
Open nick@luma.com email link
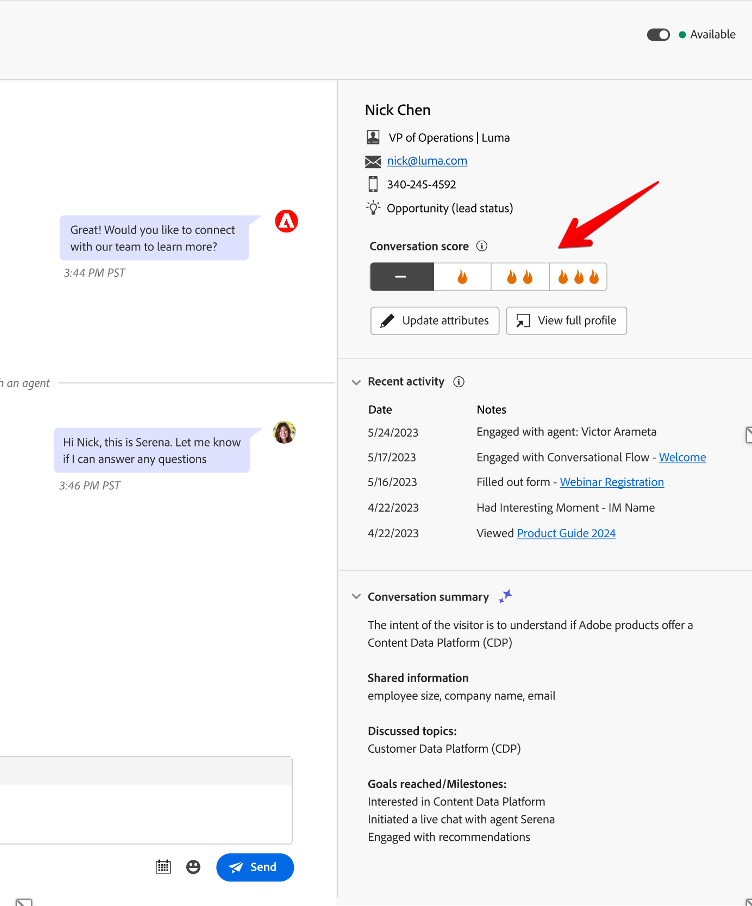[x=427, y=161]
